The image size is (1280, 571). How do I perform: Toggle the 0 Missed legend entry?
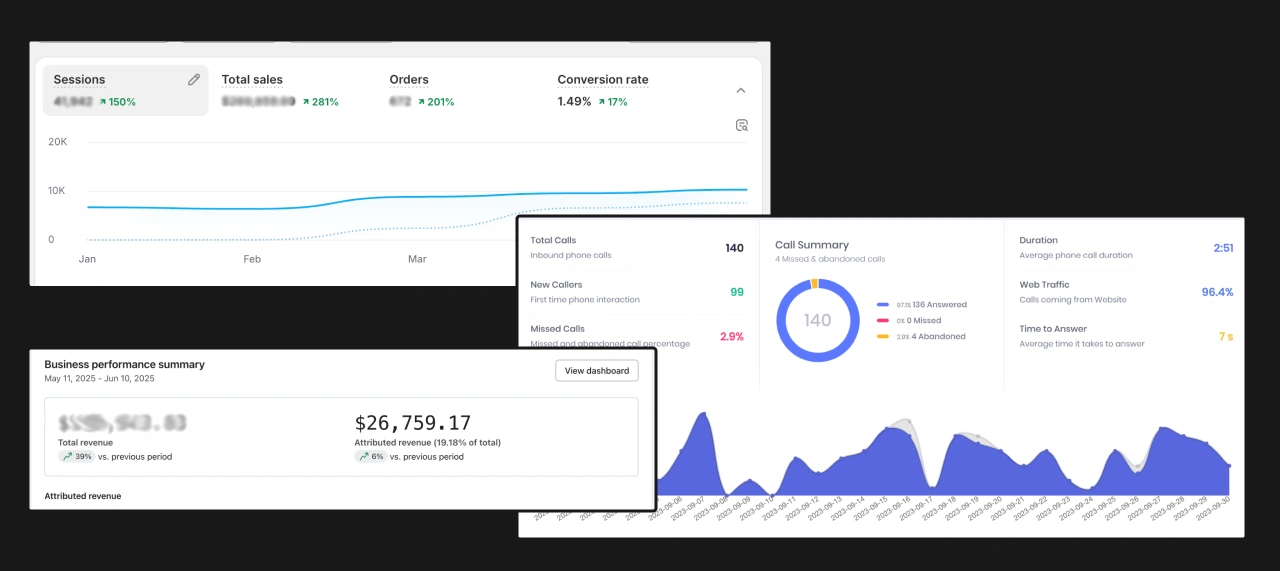coord(909,321)
